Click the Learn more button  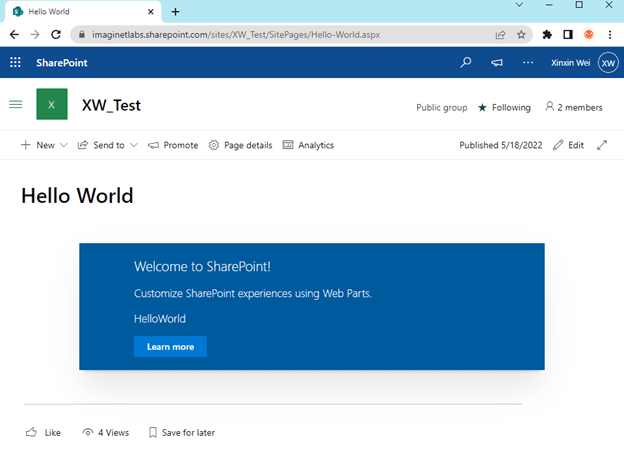click(170, 347)
